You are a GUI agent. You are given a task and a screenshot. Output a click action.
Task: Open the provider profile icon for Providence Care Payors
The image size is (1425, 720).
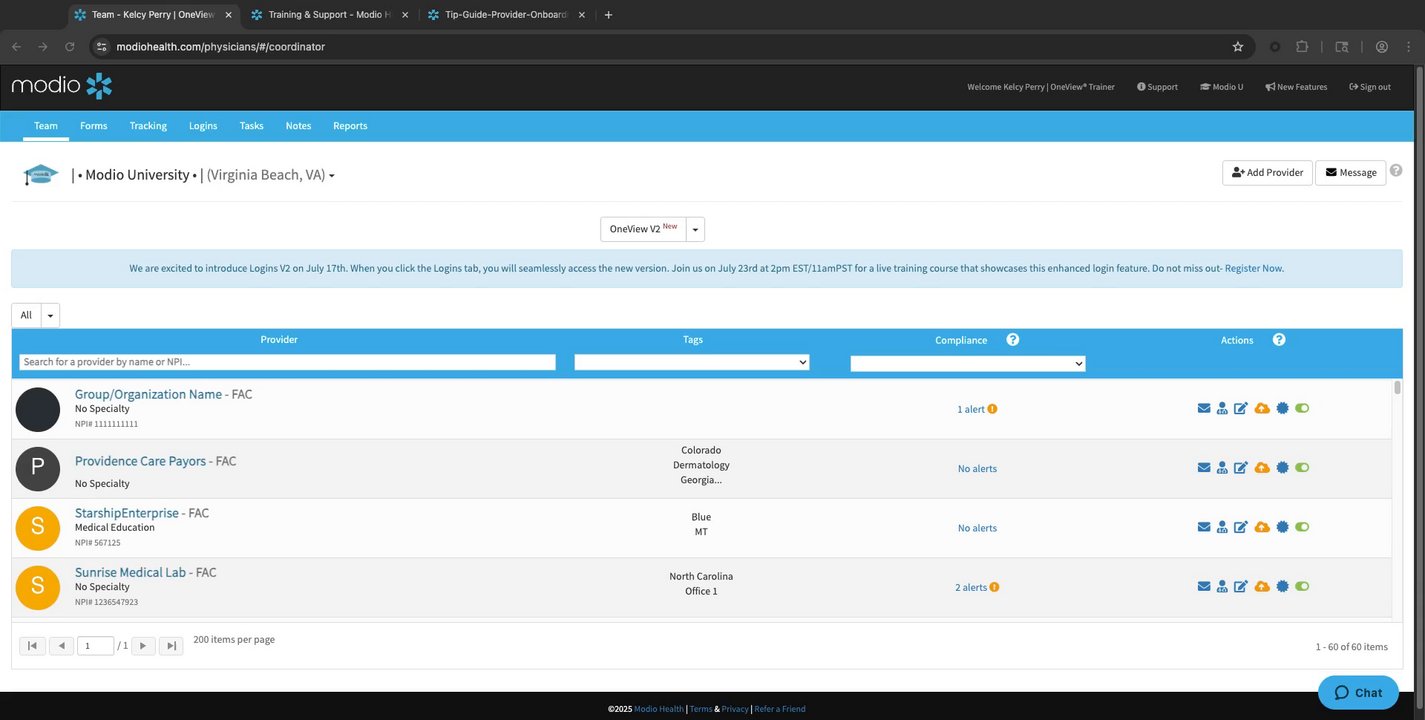point(1222,468)
